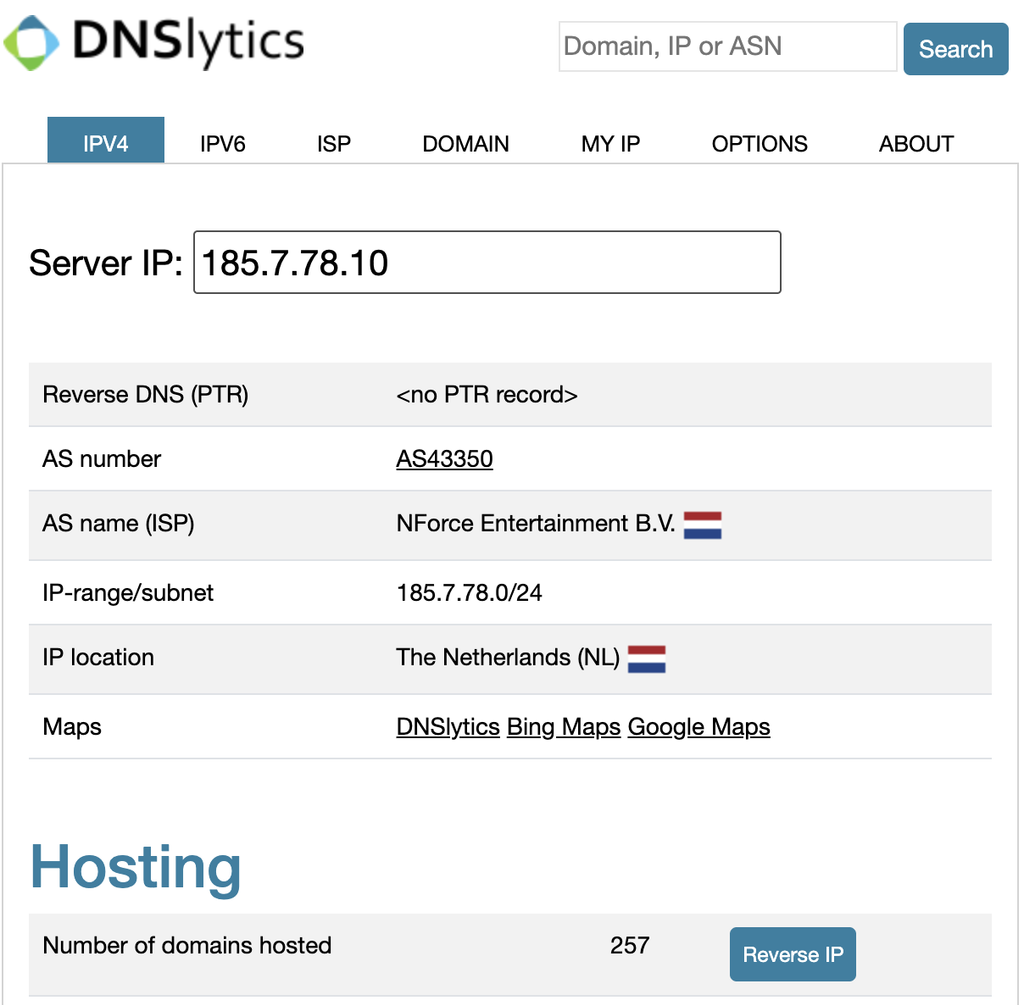Click the 'Maps' row label

point(72,727)
